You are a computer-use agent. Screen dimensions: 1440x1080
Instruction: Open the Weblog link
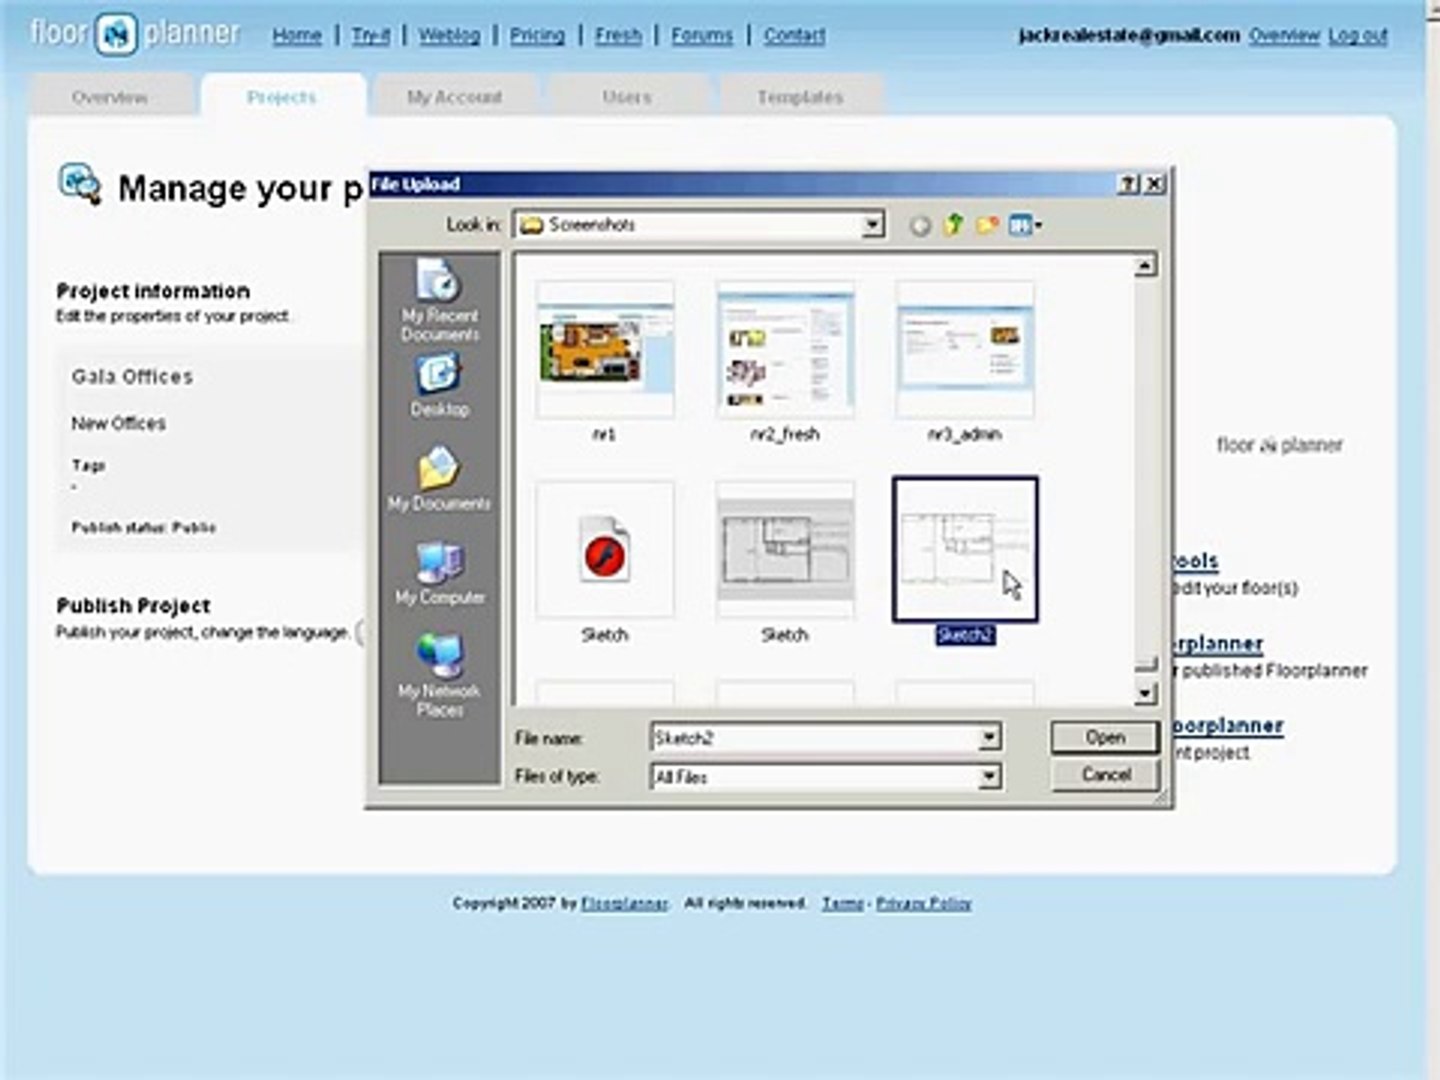tap(449, 35)
